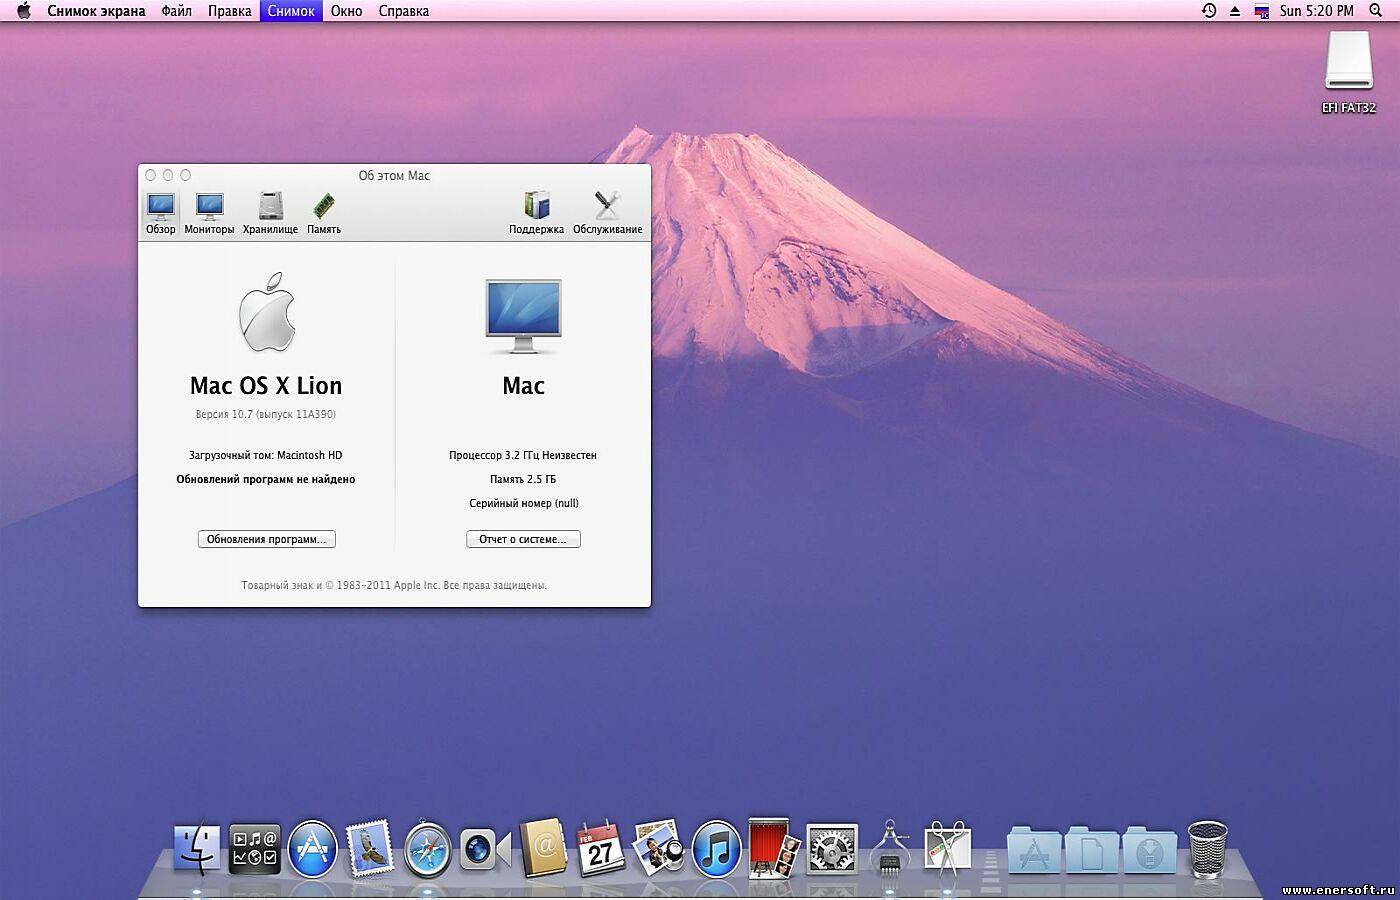The image size is (1400, 900).
Task: Open the Снимок экрана application menu
Action: (x=96, y=11)
